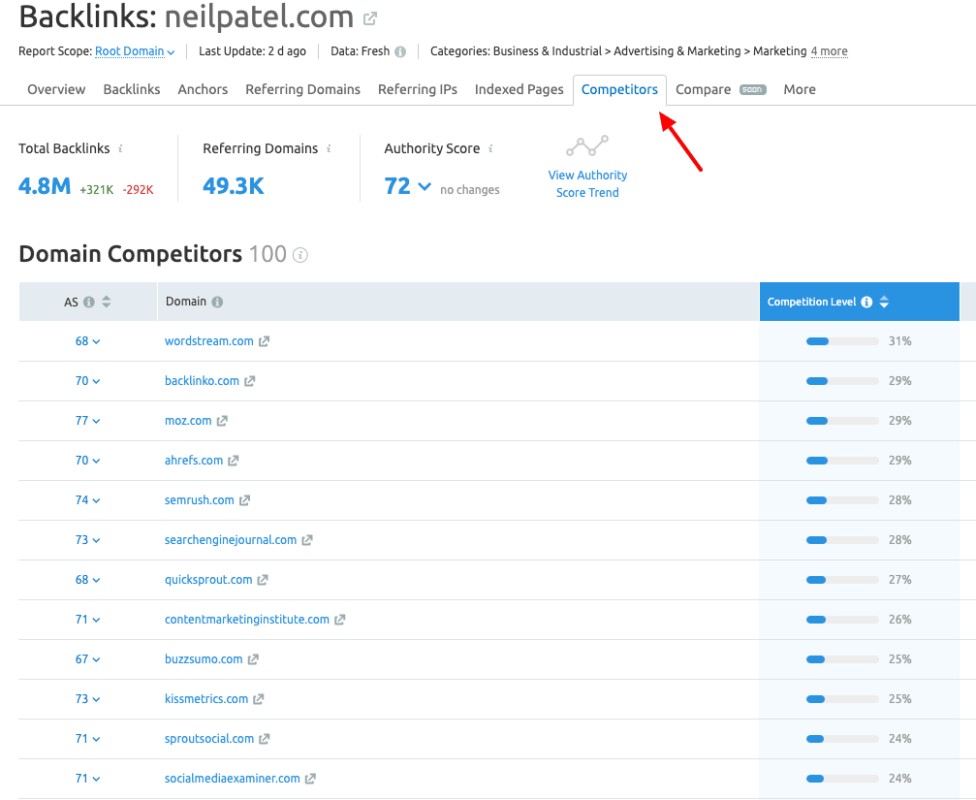This screenshot has width=976, height=800.
Task: Click the +321K new backlinks figure
Action: 96,190
